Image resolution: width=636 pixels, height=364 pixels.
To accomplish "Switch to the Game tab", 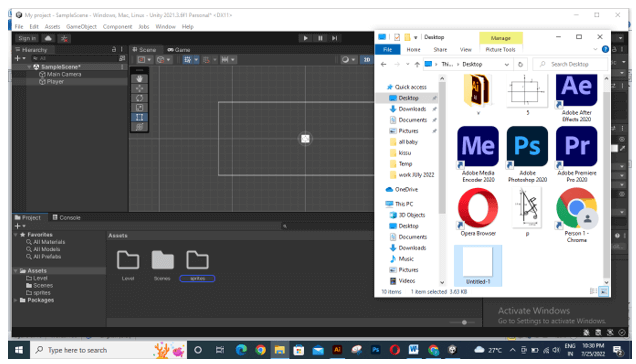I will coord(179,50).
